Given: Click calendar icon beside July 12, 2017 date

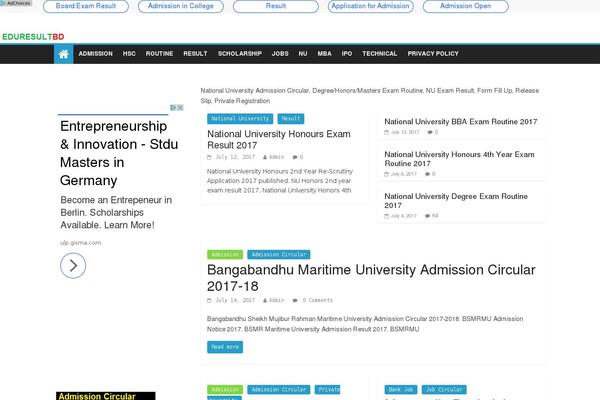Looking at the screenshot, I should click(209, 157).
